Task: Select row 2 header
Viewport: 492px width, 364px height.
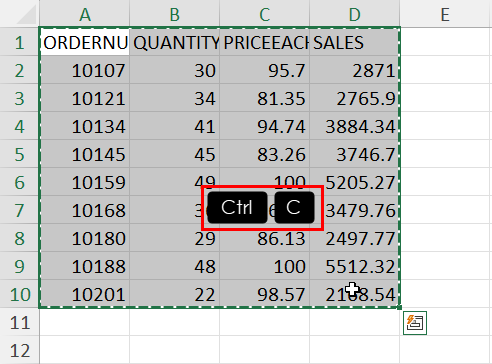Action: [19, 70]
